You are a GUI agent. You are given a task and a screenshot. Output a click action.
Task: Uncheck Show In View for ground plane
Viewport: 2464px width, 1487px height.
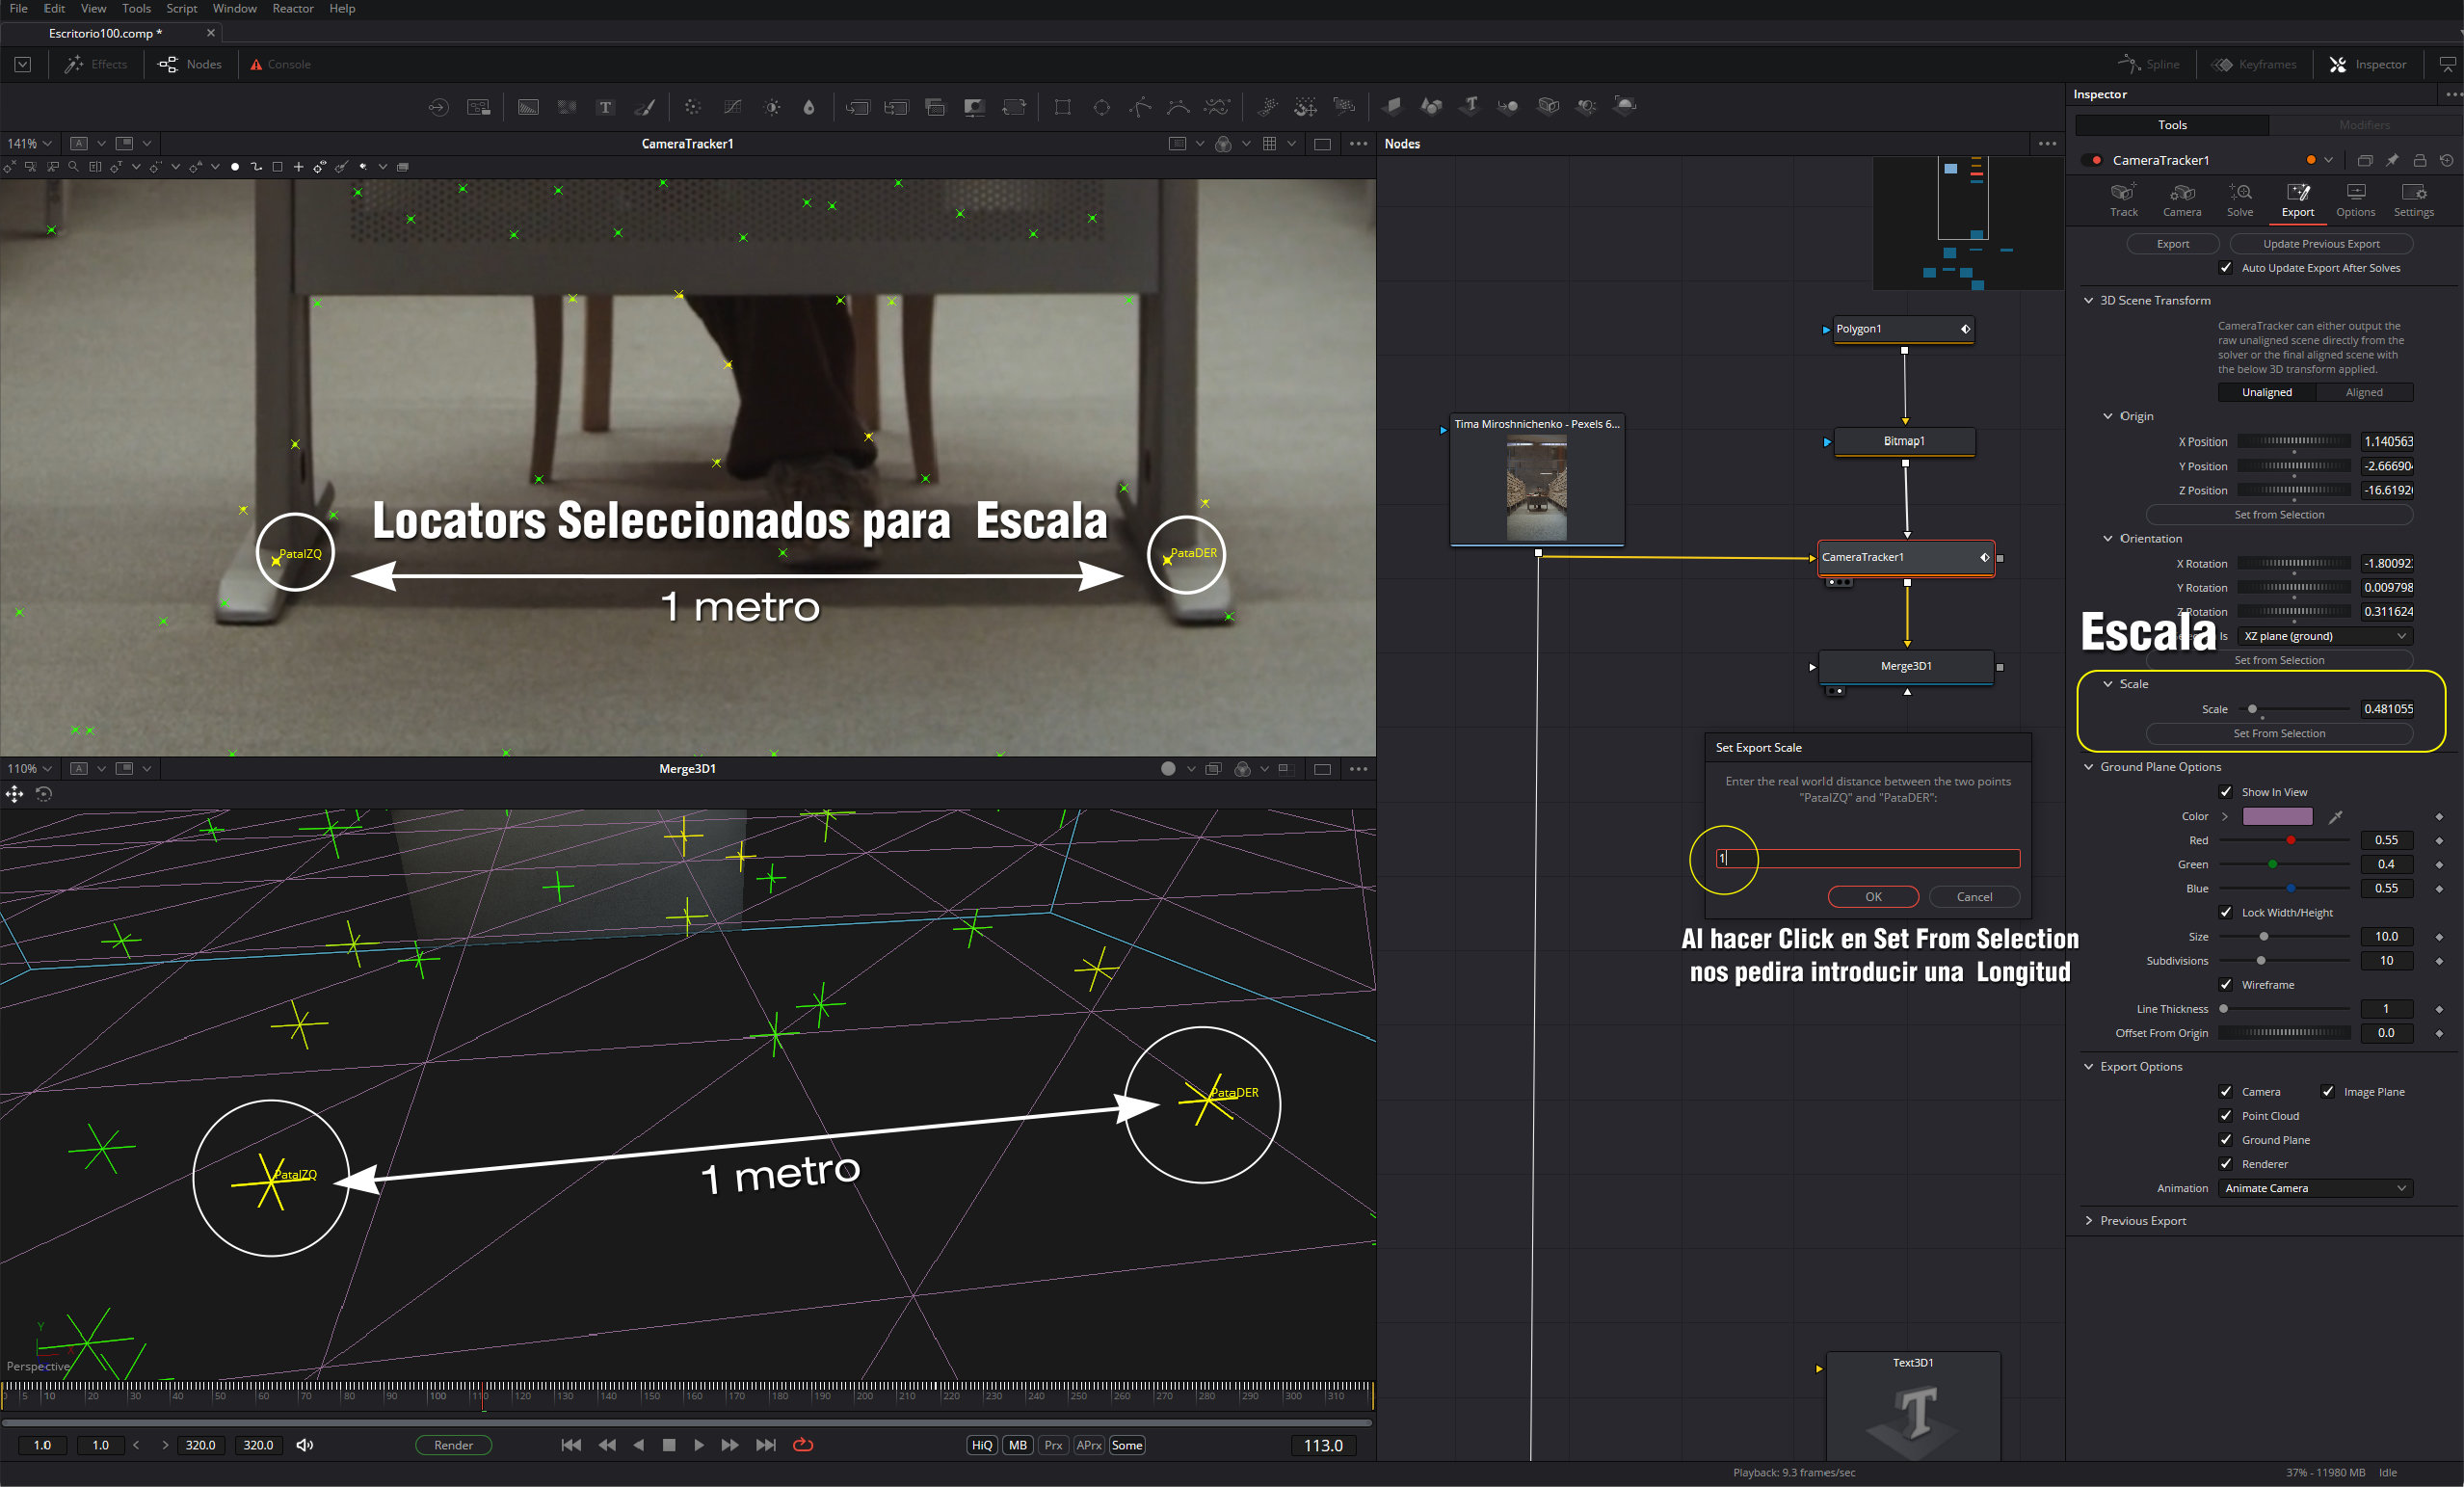pos(2225,792)
